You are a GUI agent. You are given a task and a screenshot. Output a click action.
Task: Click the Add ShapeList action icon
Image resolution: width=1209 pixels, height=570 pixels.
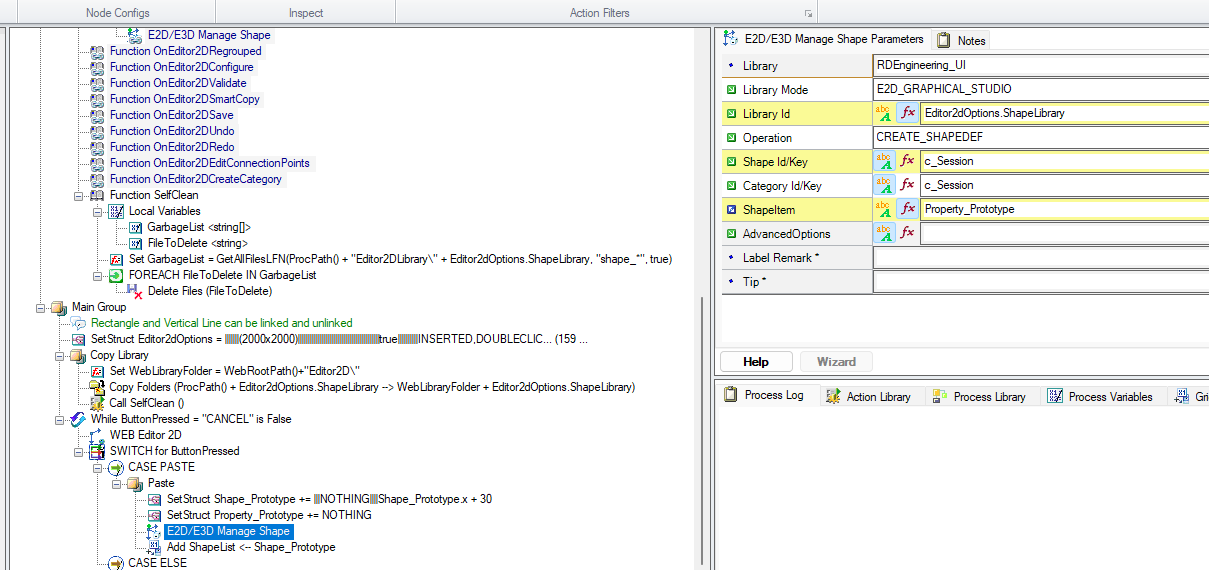point(154,547)
